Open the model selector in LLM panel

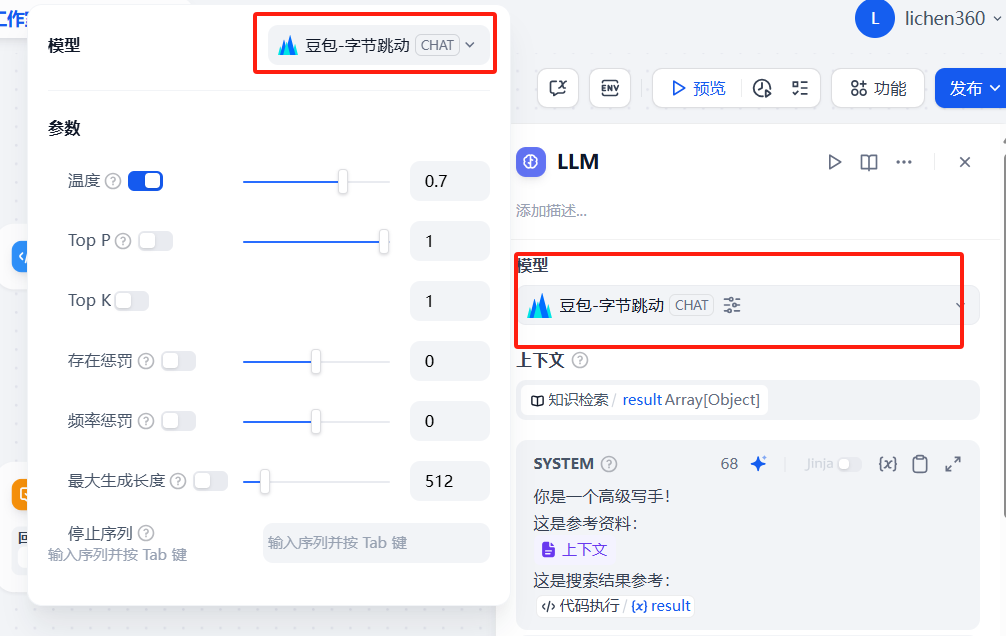tap(748, 305)
